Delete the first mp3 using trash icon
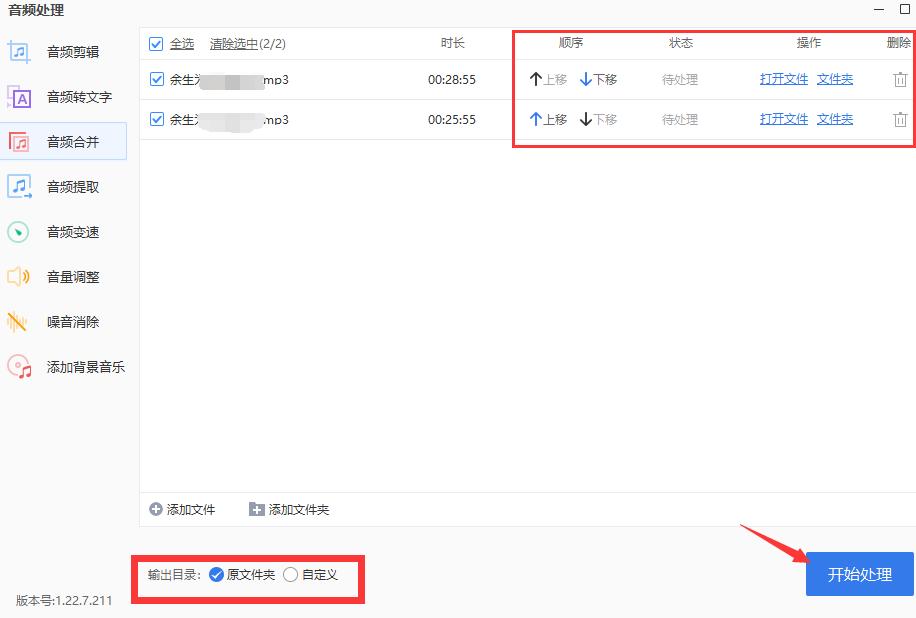 899,79
